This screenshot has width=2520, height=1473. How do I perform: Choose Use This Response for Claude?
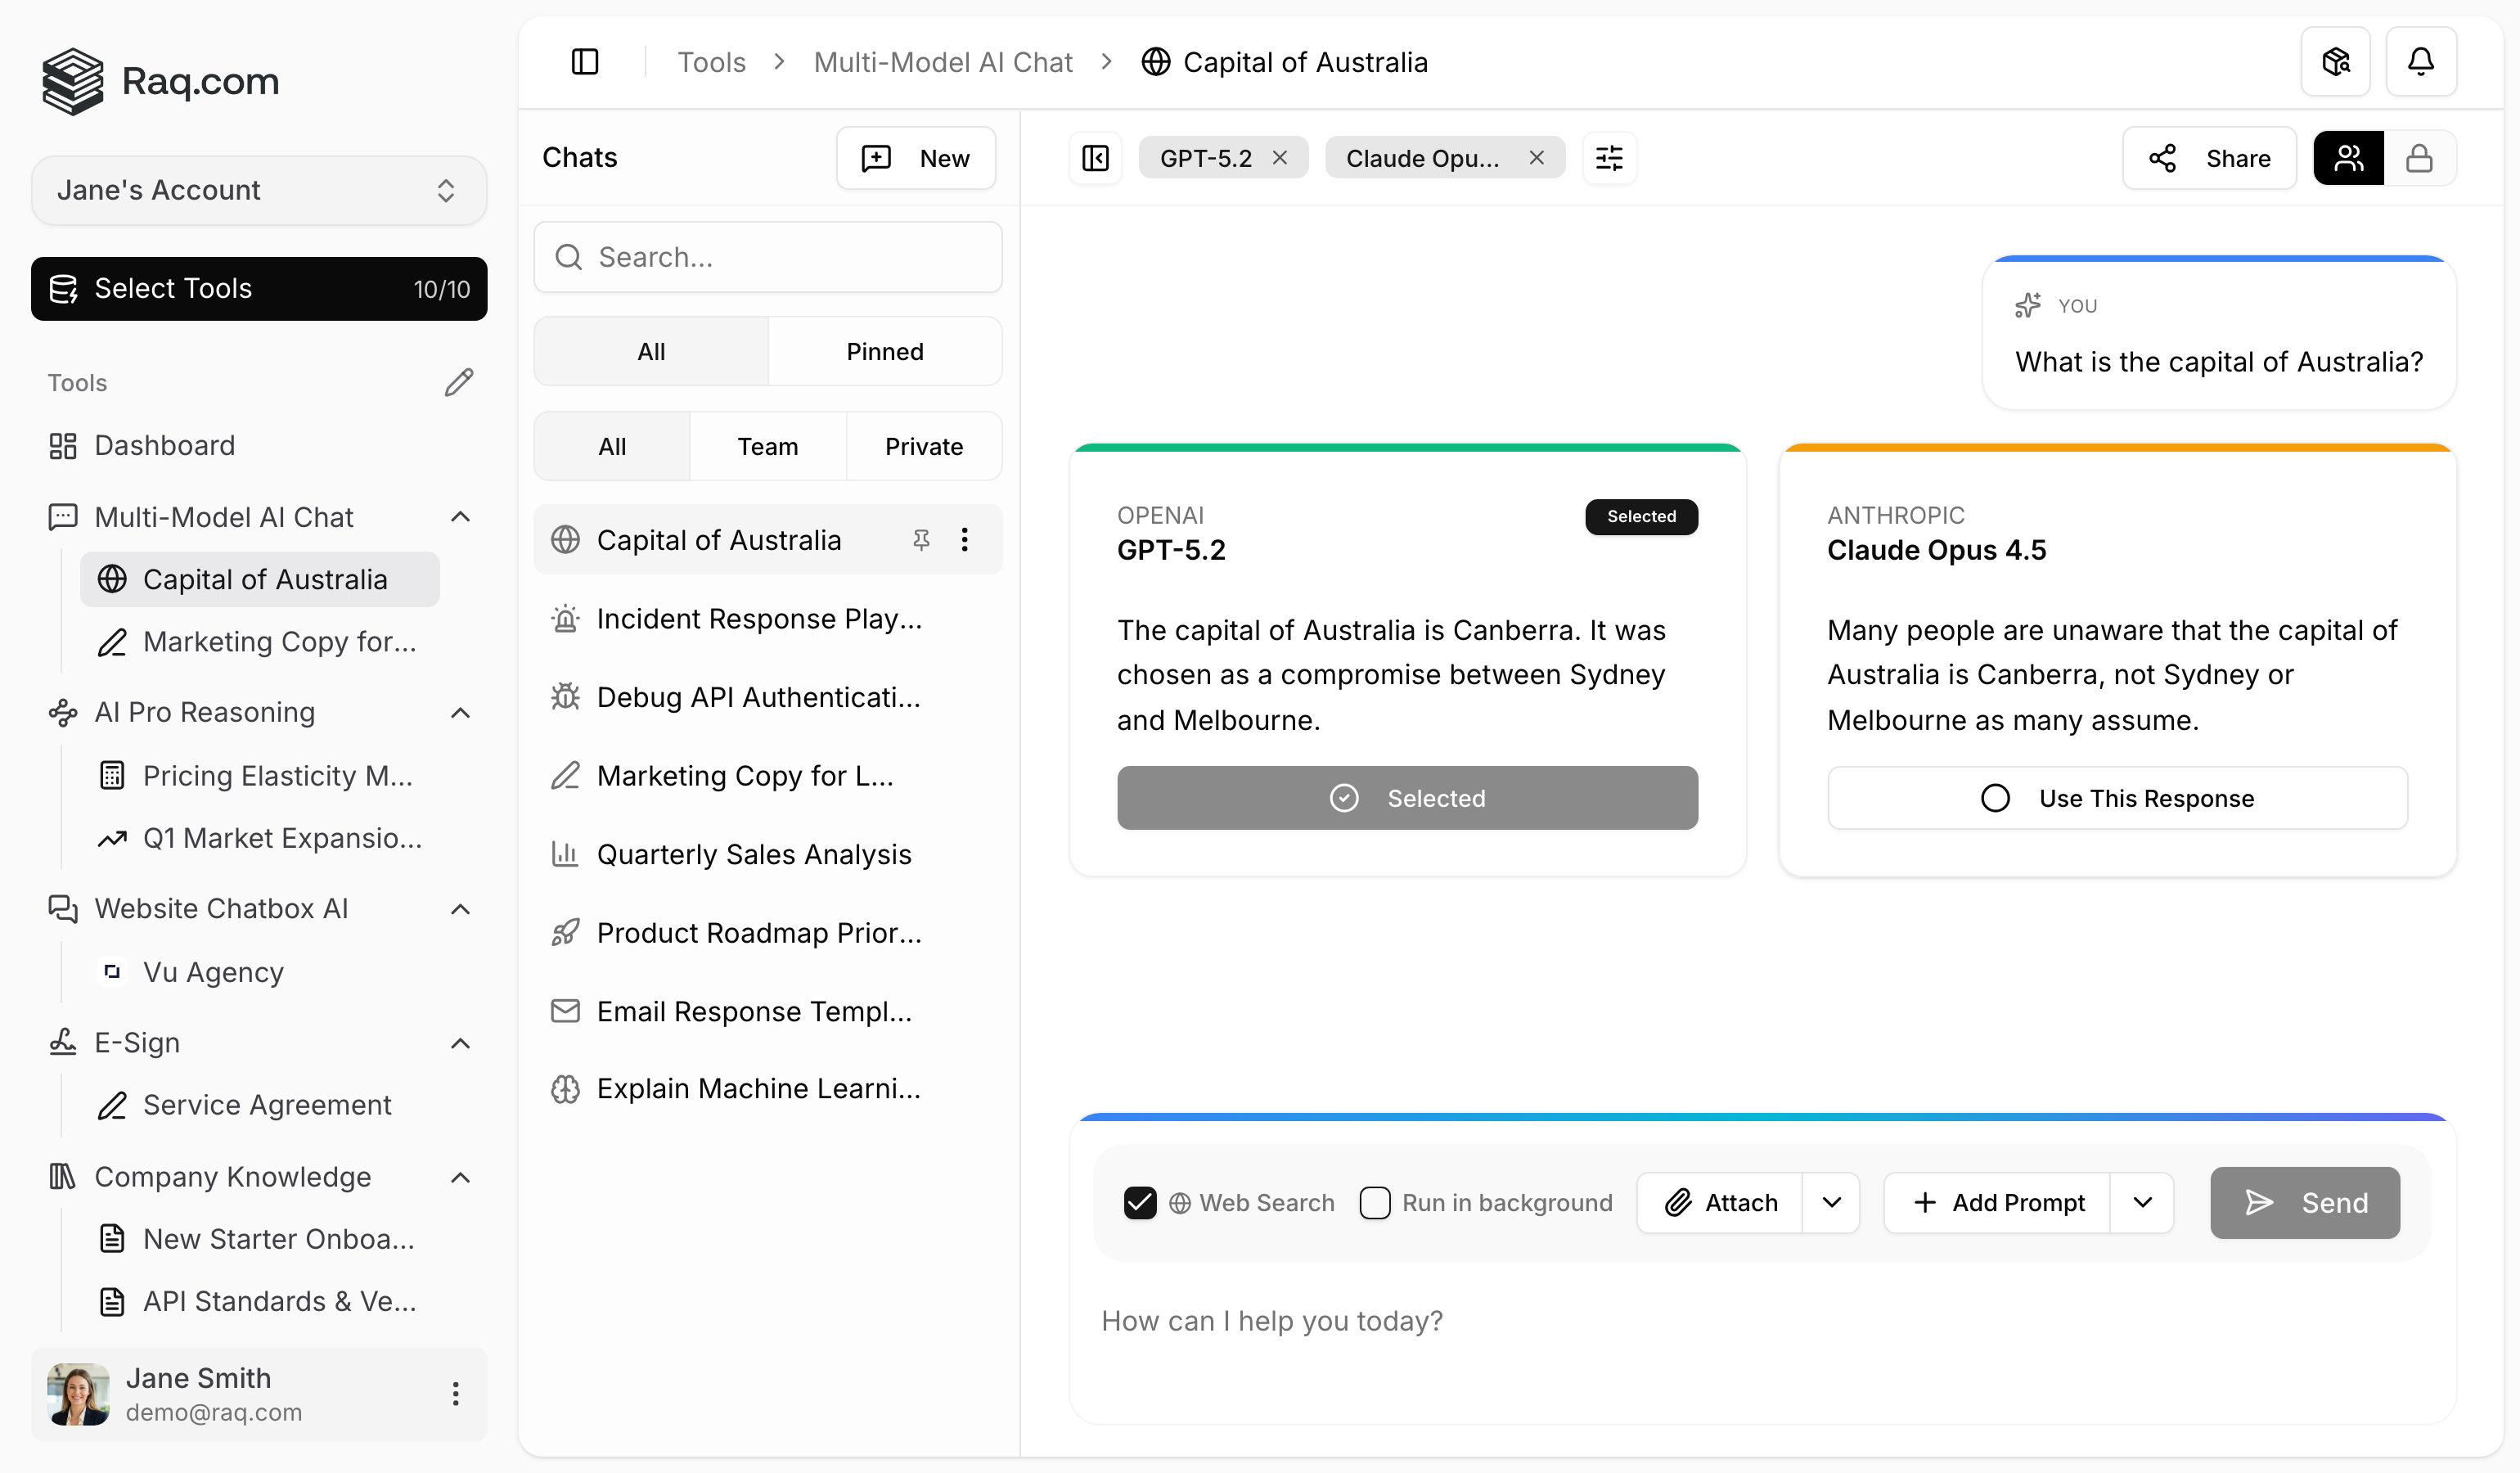2117,798
